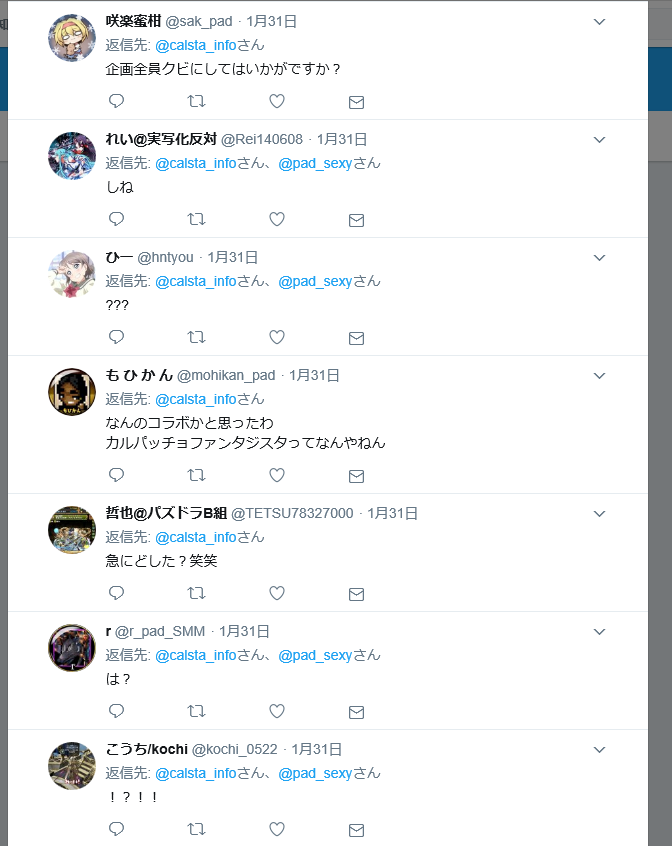This screenshot has width=672, height=846.
Task: Open the @pad_sexy mention in ひー's reply
Action: [315, 281]
